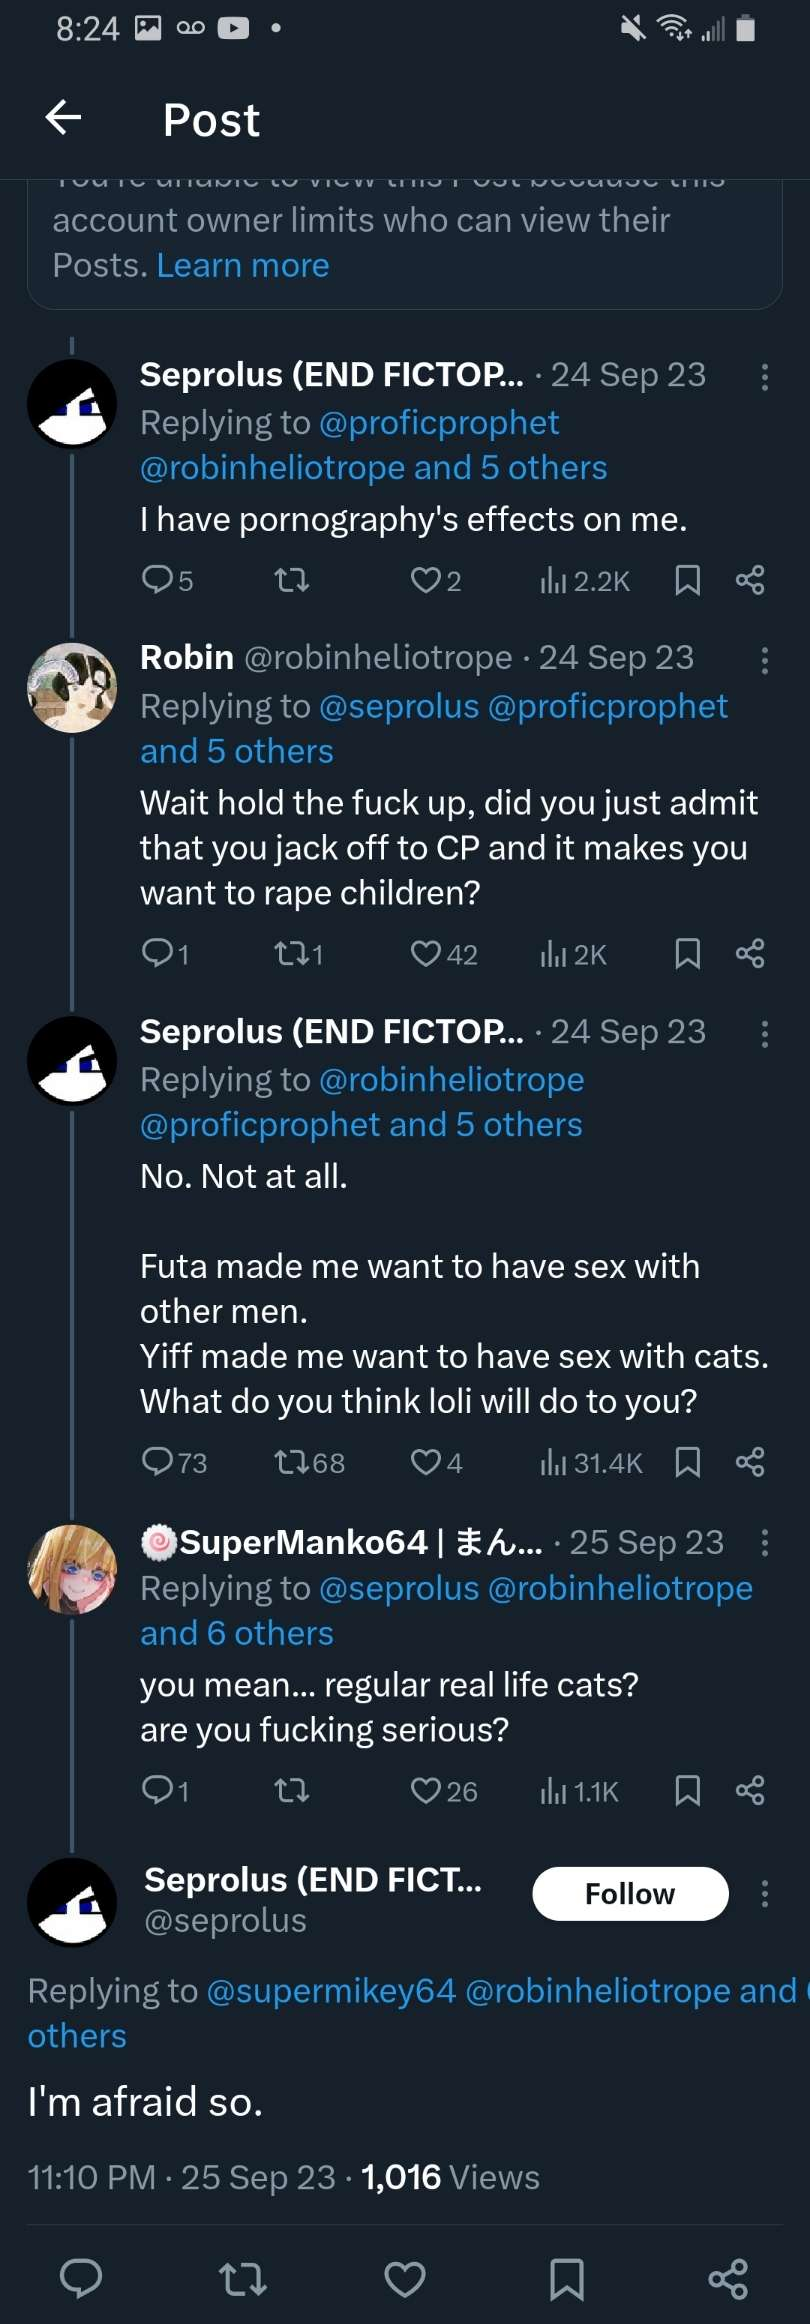Tap the repost icon in bottom bar
810x2324 pixels.
tap(242, 2279)
